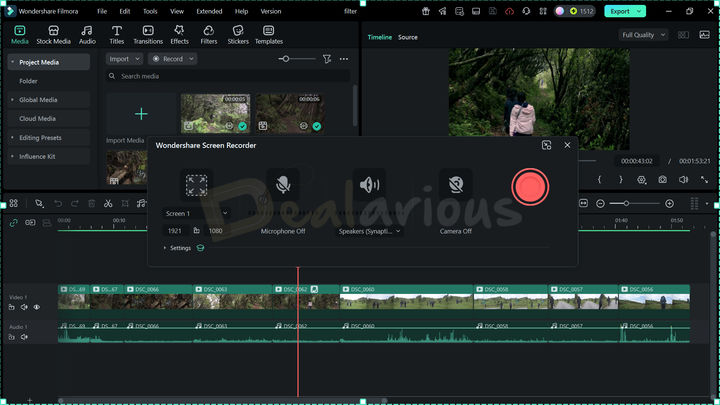Lock the Audio 1 track
Viewport: 720px width, 405px height.
tap(11, 337)
